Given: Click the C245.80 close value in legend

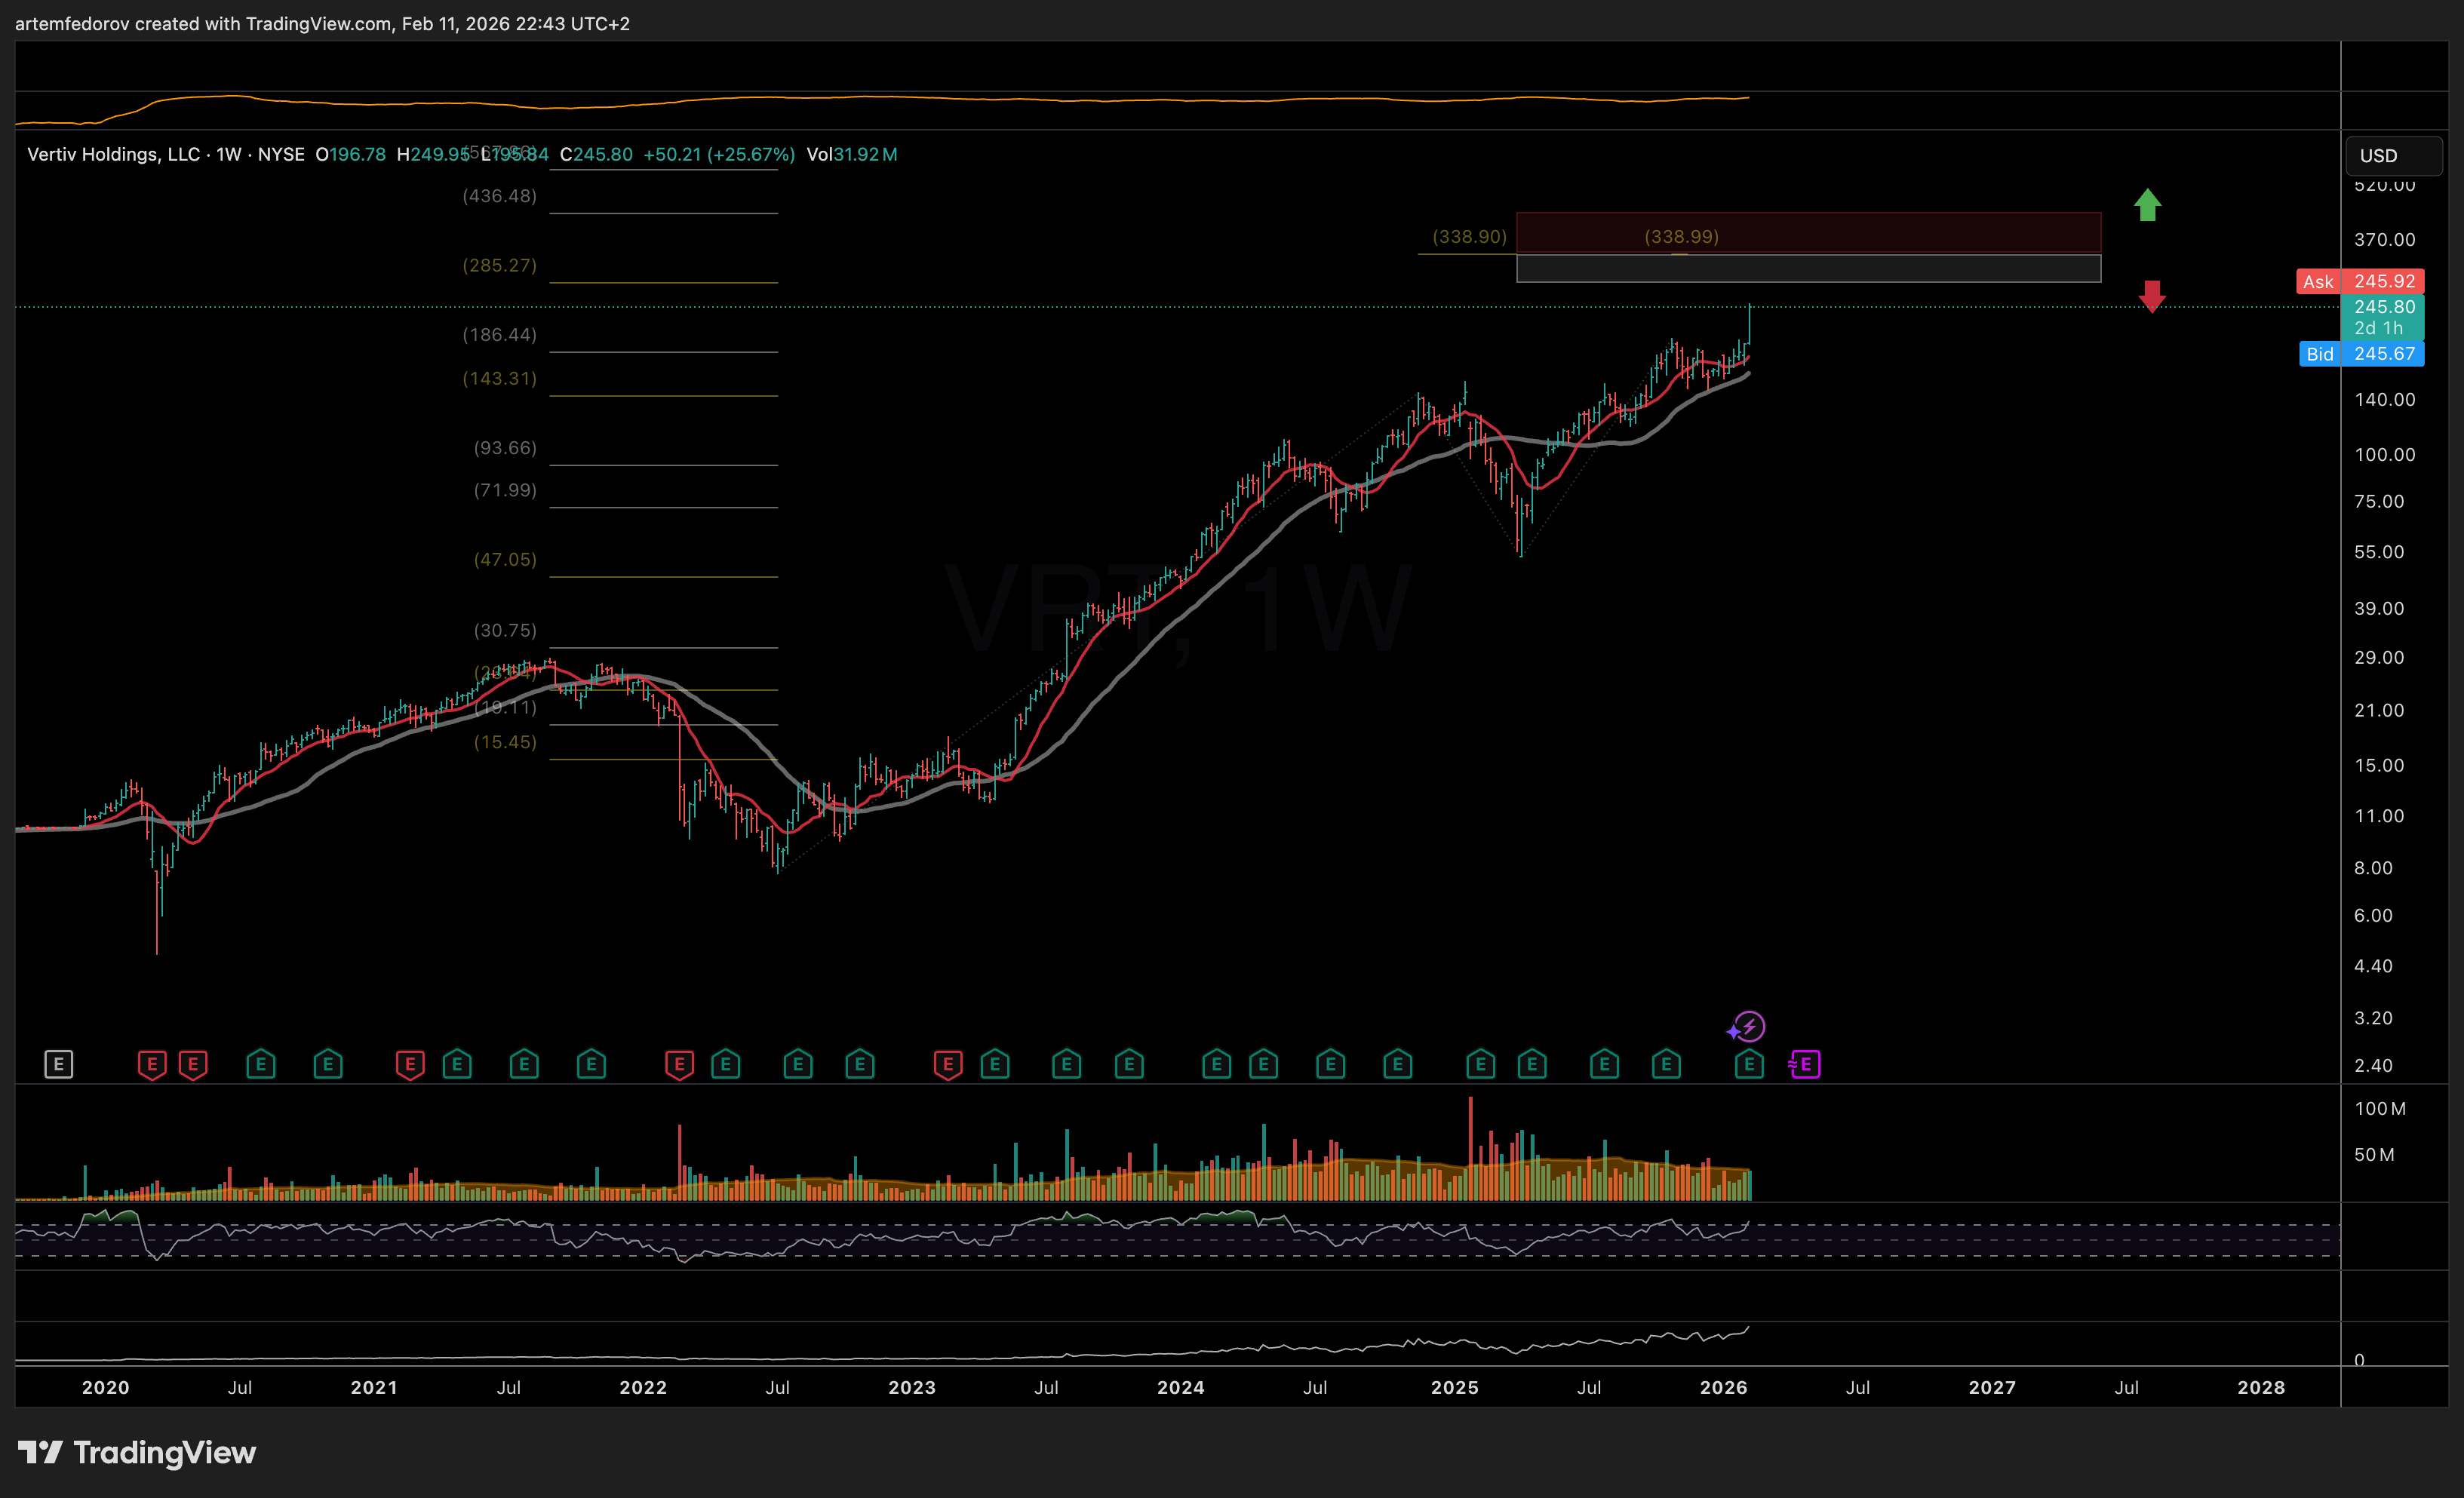Looking at the screenshot, I should [x=596, y=154].
